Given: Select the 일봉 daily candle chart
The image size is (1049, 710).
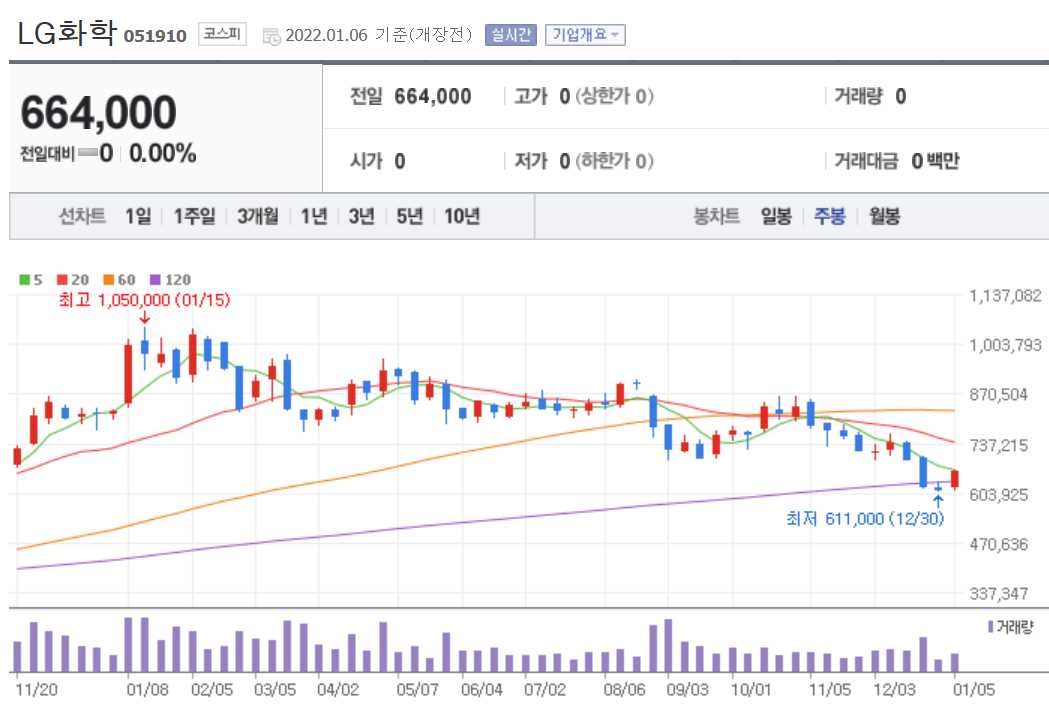Looking at the screenshot, I should 776,216.
